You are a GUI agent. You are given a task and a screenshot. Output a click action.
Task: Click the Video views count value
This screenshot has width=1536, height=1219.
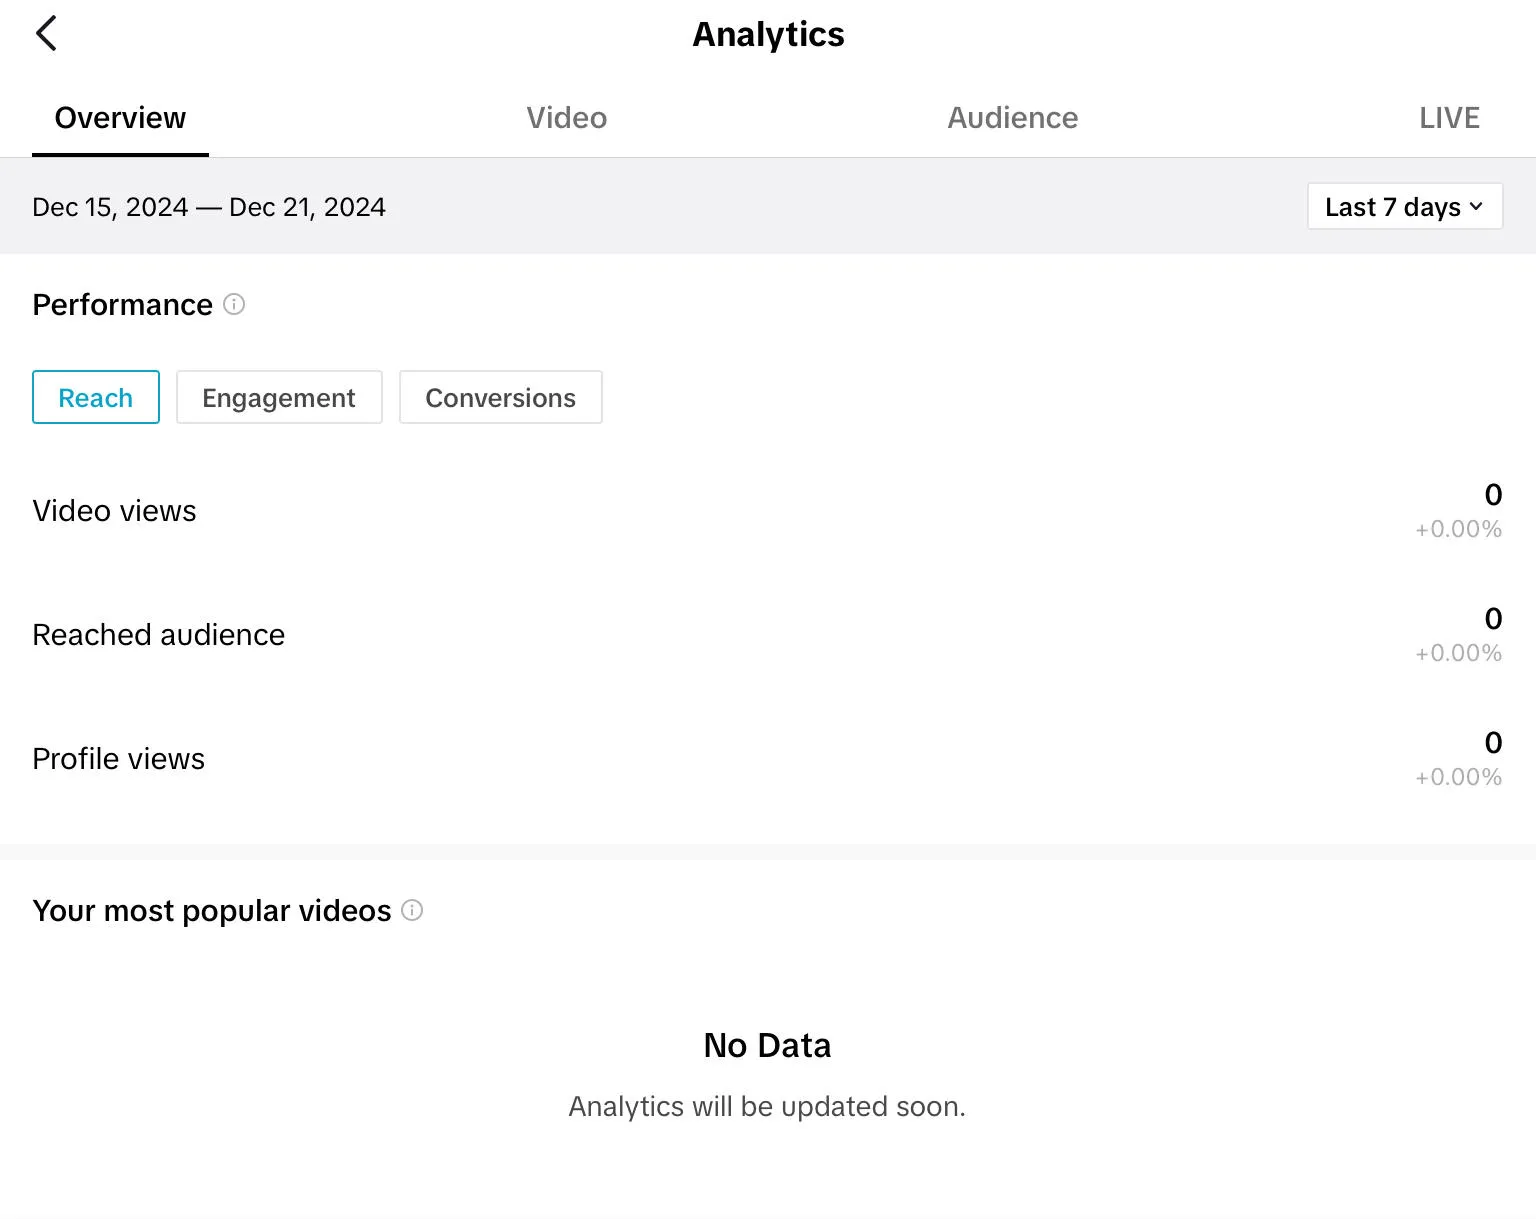click(1492, 495)
